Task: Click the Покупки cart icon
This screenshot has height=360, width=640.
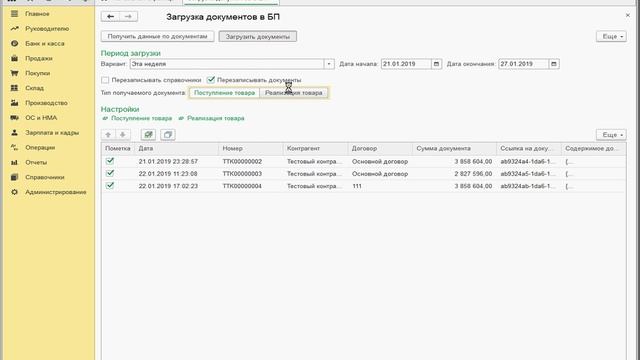Action: [x=14, y=73]
